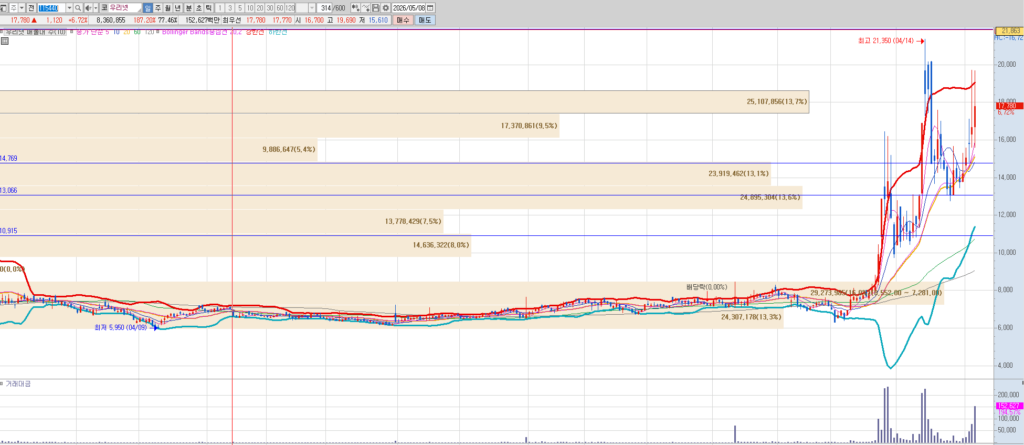1024x445 pixels.
Task: Click the 120 moving average legend label
Action: 149,31
